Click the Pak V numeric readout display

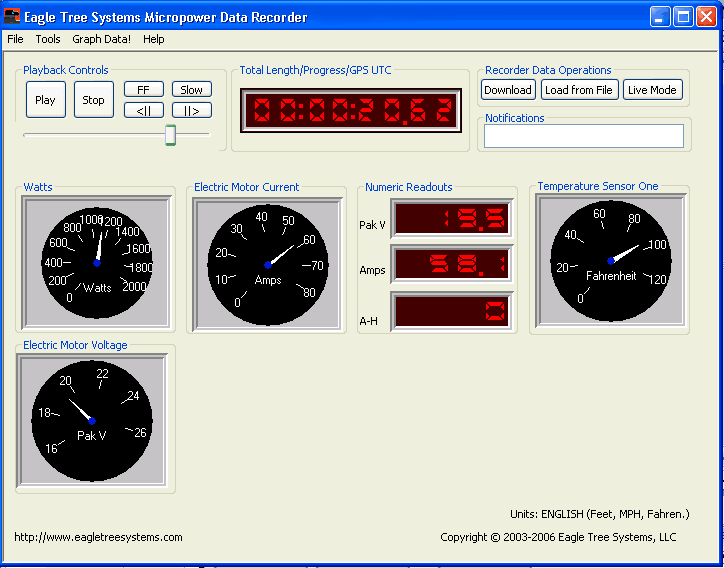[x=452, y=218]
